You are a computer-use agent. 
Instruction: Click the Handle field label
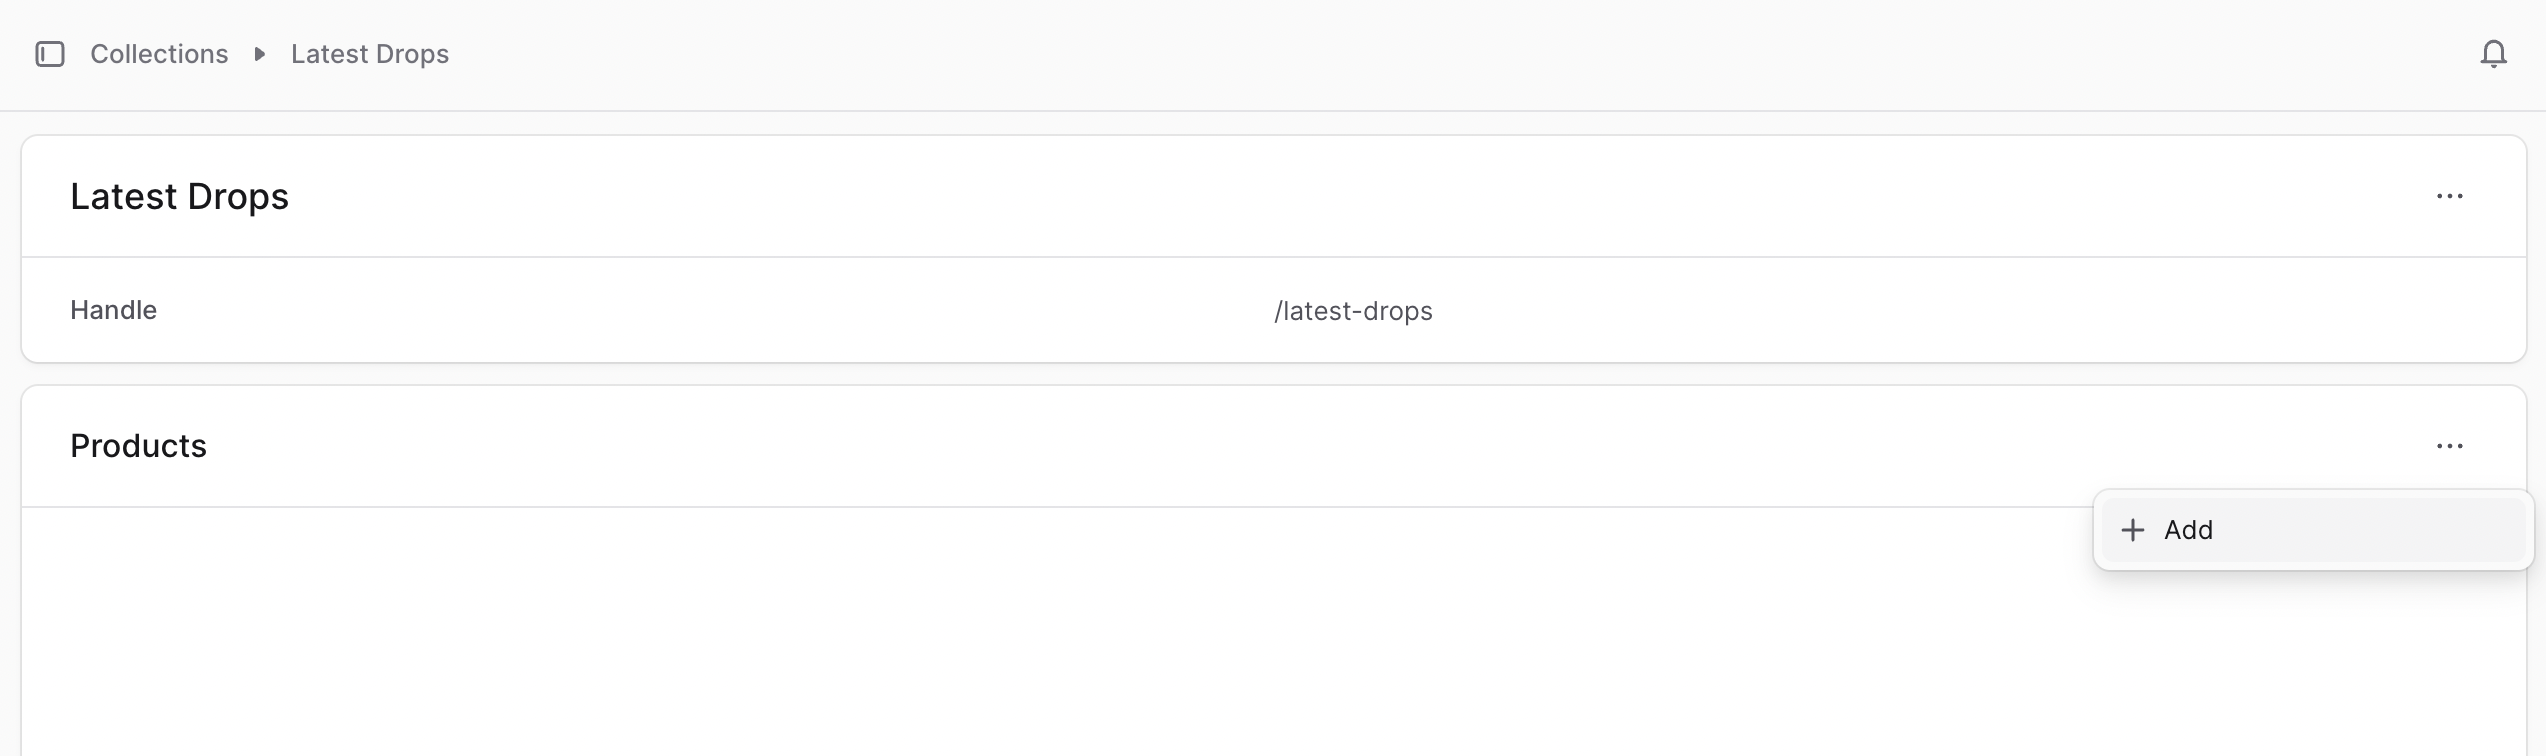coord(113,310)
